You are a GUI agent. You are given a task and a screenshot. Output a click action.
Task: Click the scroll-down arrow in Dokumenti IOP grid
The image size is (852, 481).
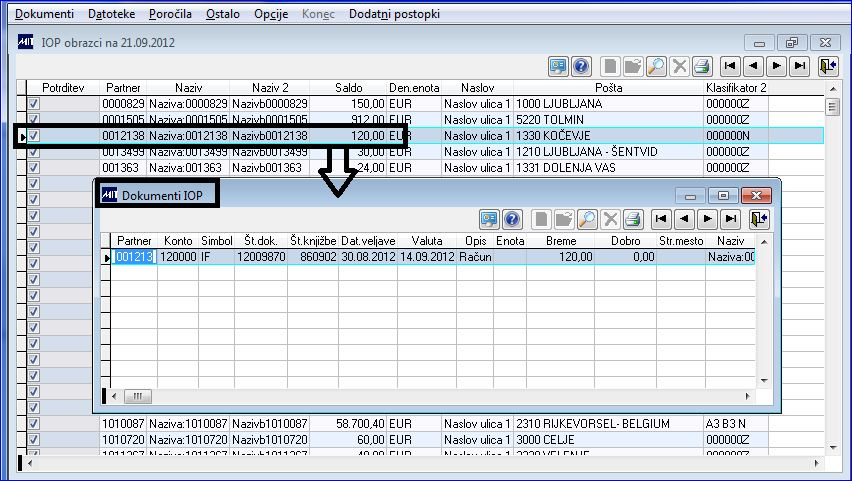764,381
